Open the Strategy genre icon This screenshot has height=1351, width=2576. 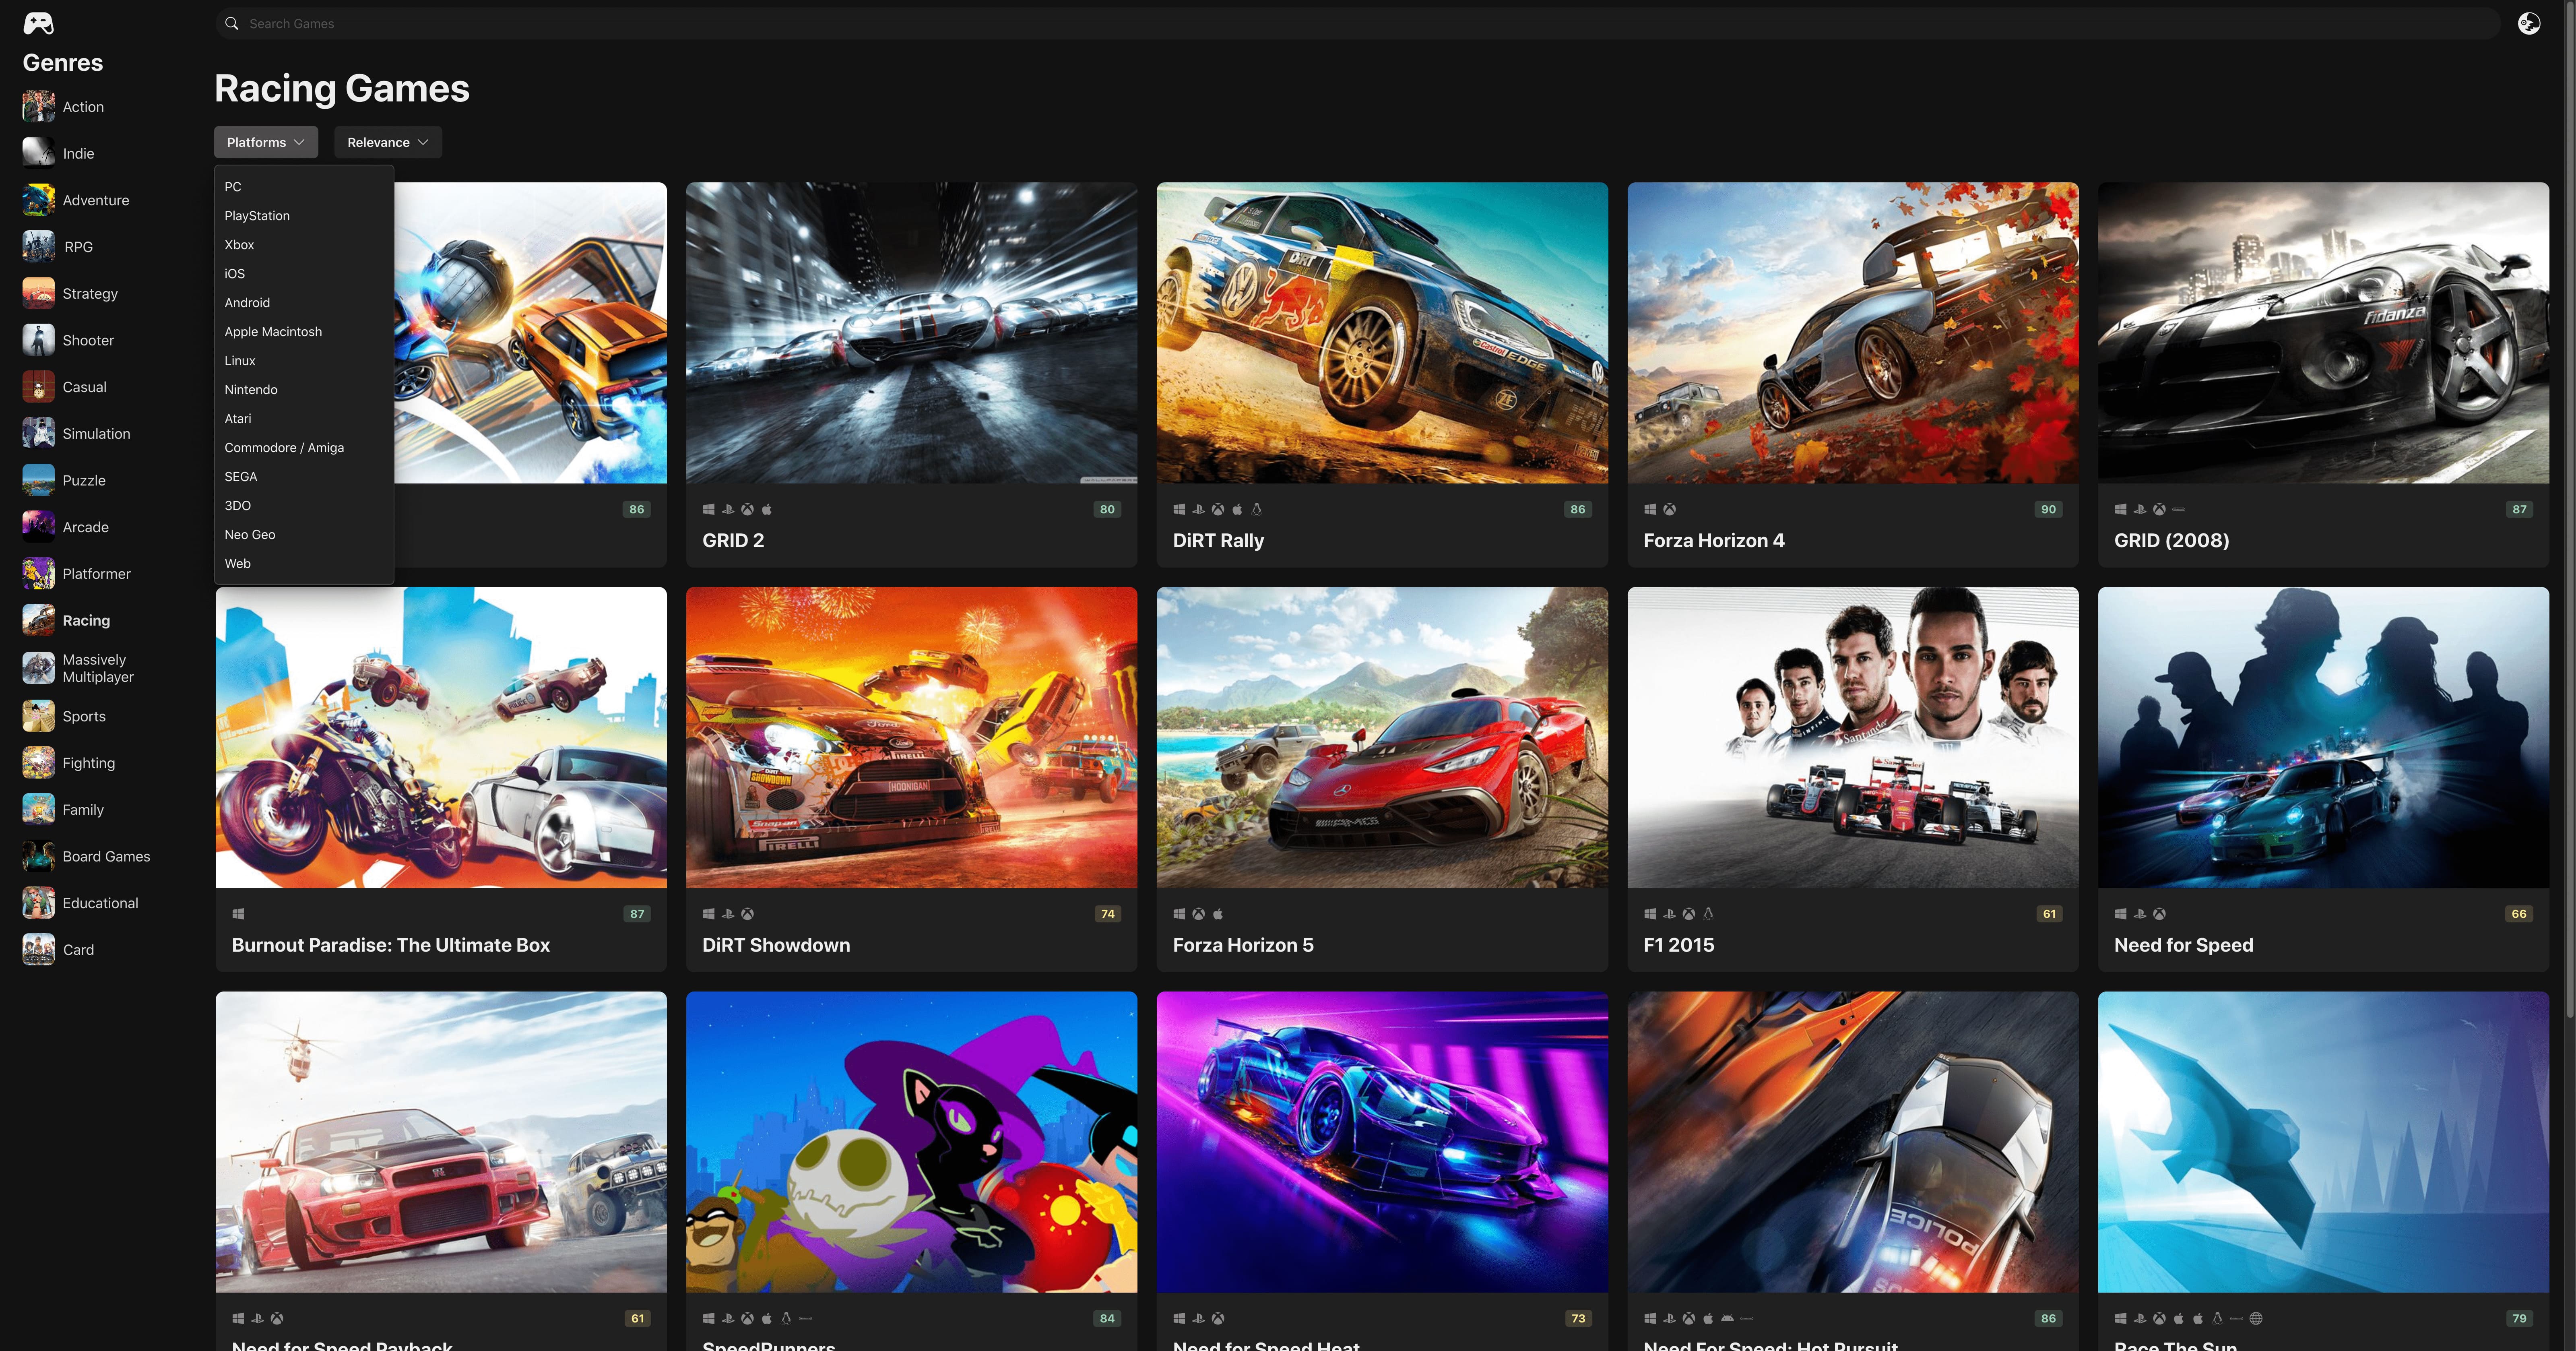point(39,293)
